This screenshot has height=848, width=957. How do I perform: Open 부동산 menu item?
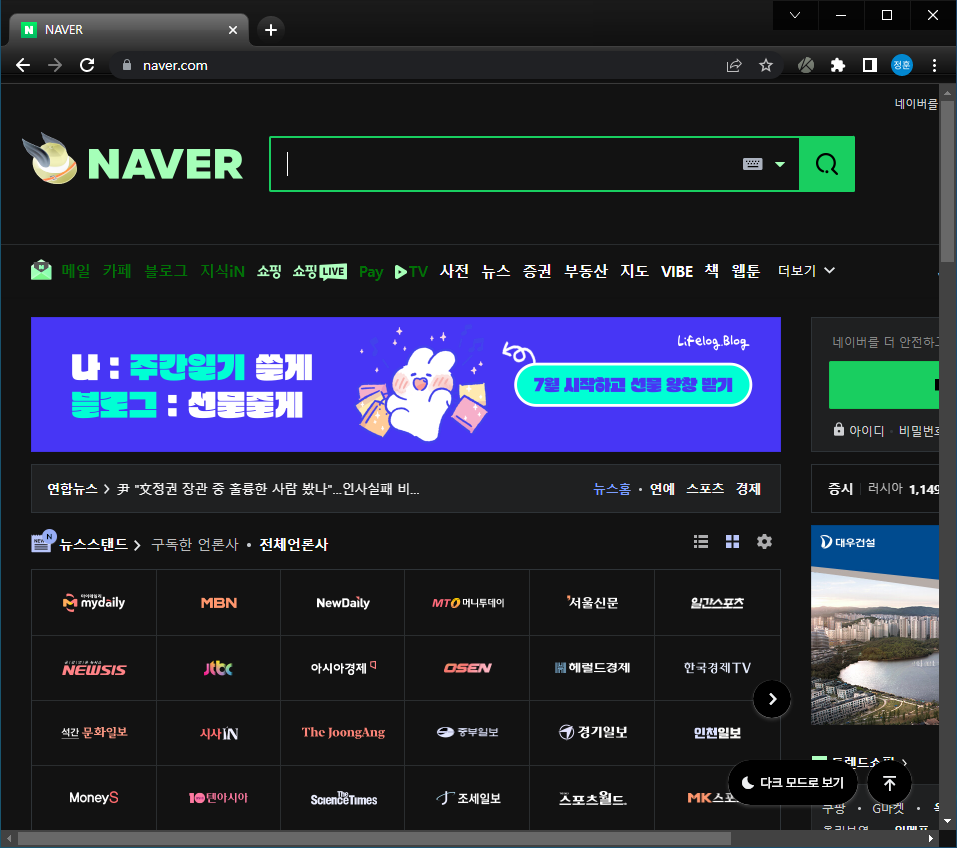click(x=586, y=270)
